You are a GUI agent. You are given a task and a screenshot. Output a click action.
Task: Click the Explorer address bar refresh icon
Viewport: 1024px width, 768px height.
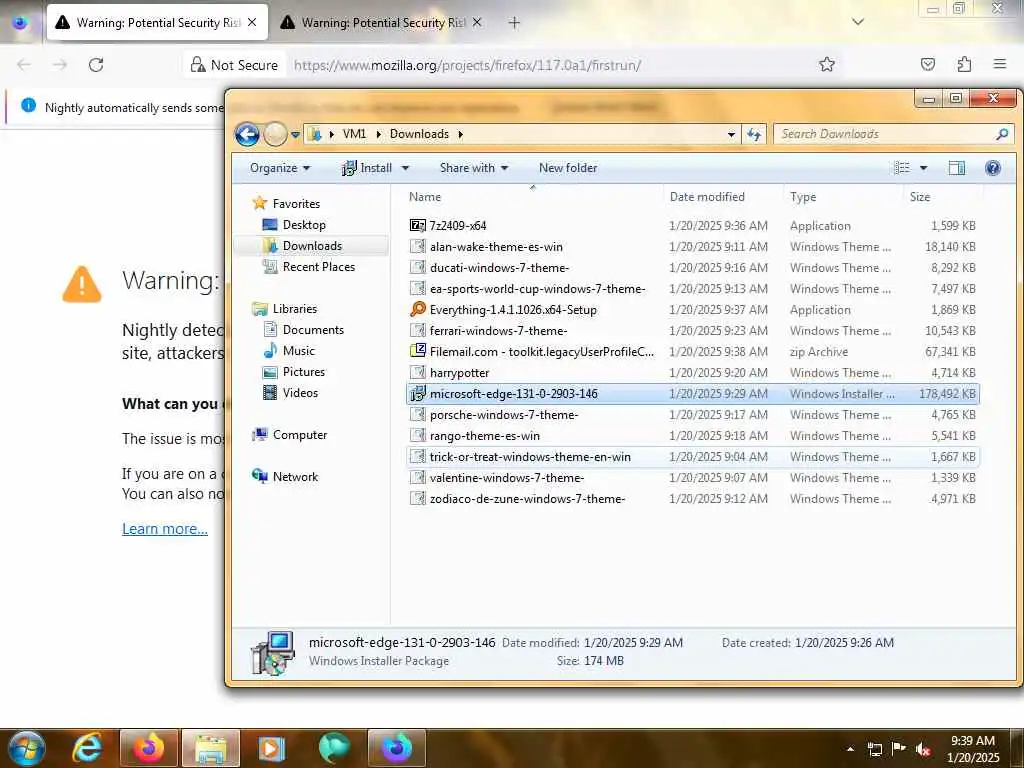pyautogui.click(x=754, y=135)
